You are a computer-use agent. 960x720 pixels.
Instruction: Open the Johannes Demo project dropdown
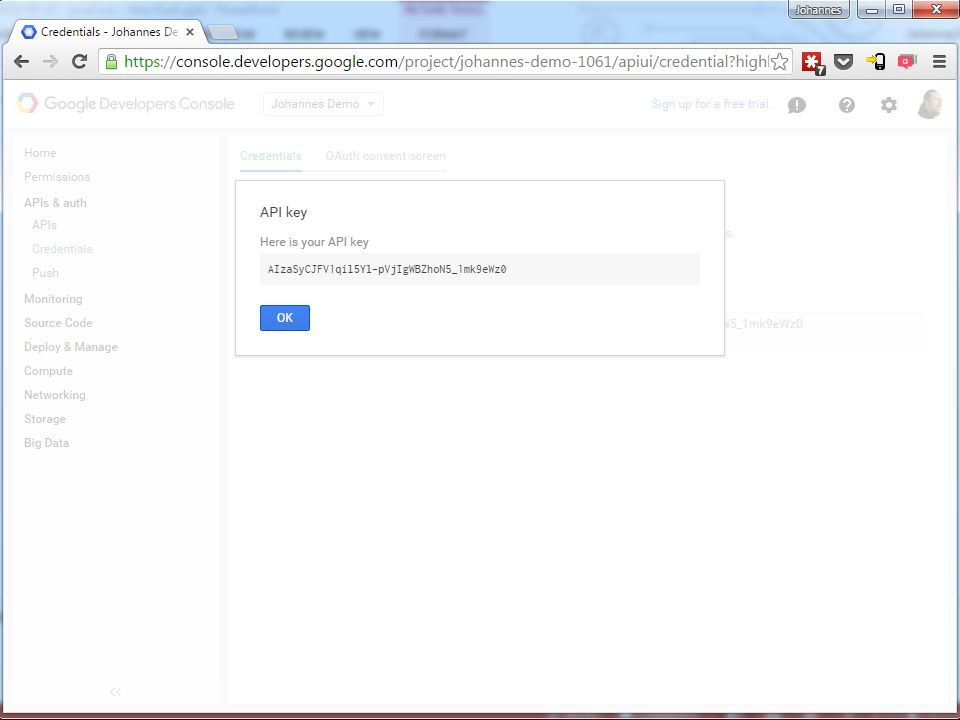(x=323, y=104)
